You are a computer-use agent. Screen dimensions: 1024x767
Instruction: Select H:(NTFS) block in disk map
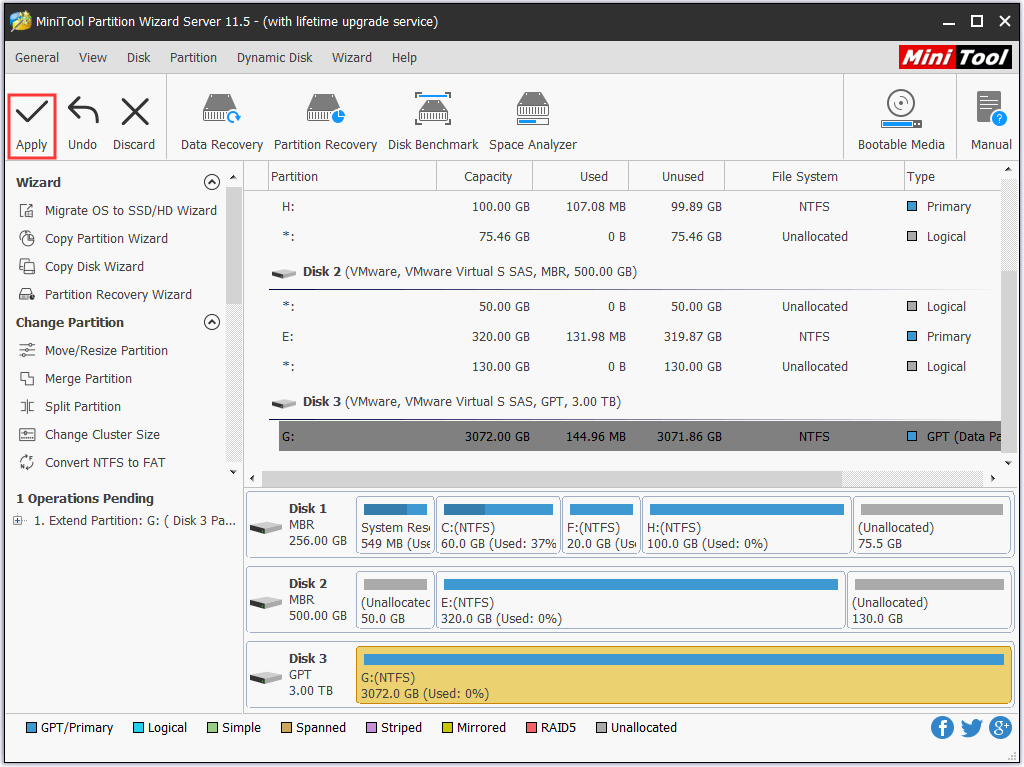(x=746, y=526)
